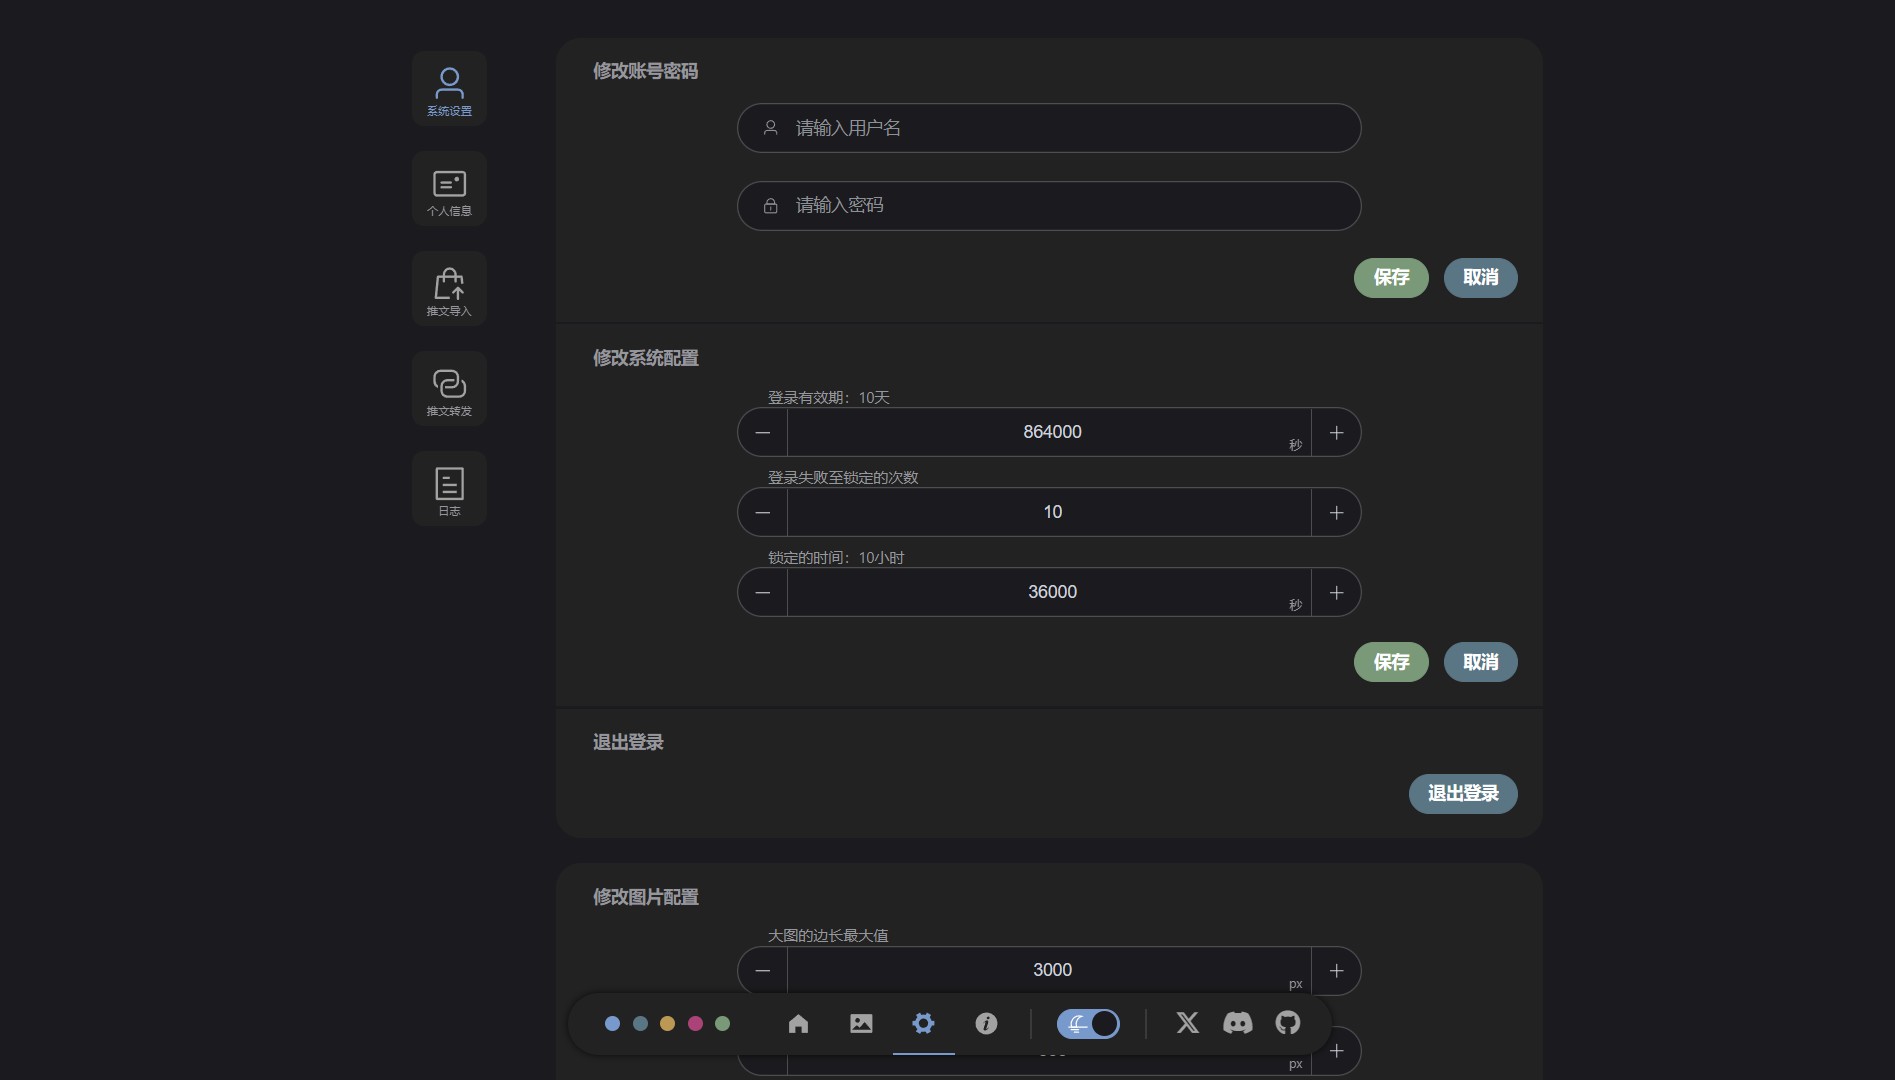Toggle the dark mode switch
This screenshot has width=1895, height=1080.
click(x=1088, y=1023)
